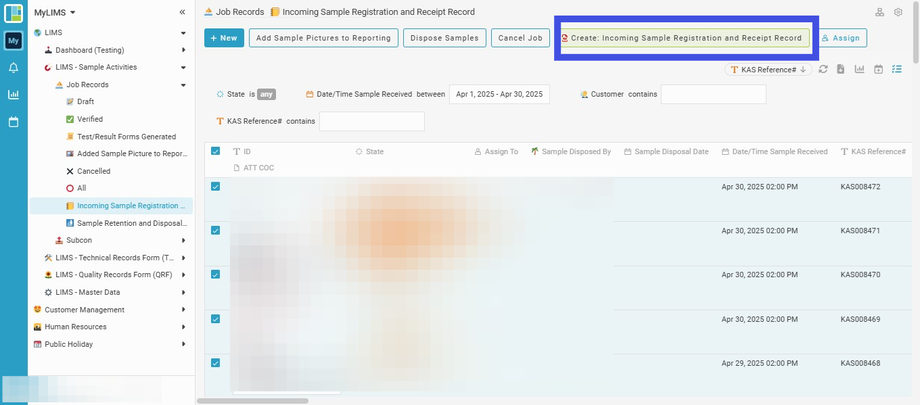The image size is (920, 405).
Task: Open the analytics chart icon in left rail
Action: coord(13,94)
